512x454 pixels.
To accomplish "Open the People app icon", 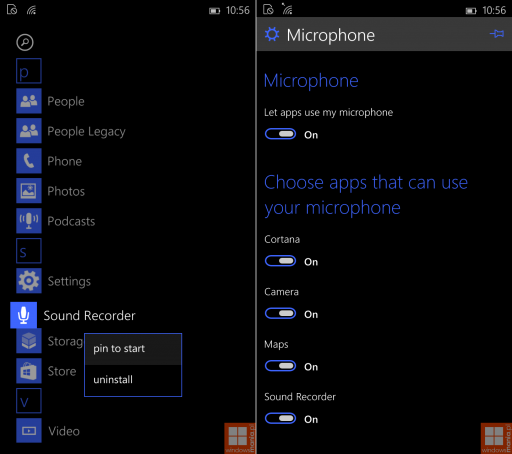I will point(29,101).
